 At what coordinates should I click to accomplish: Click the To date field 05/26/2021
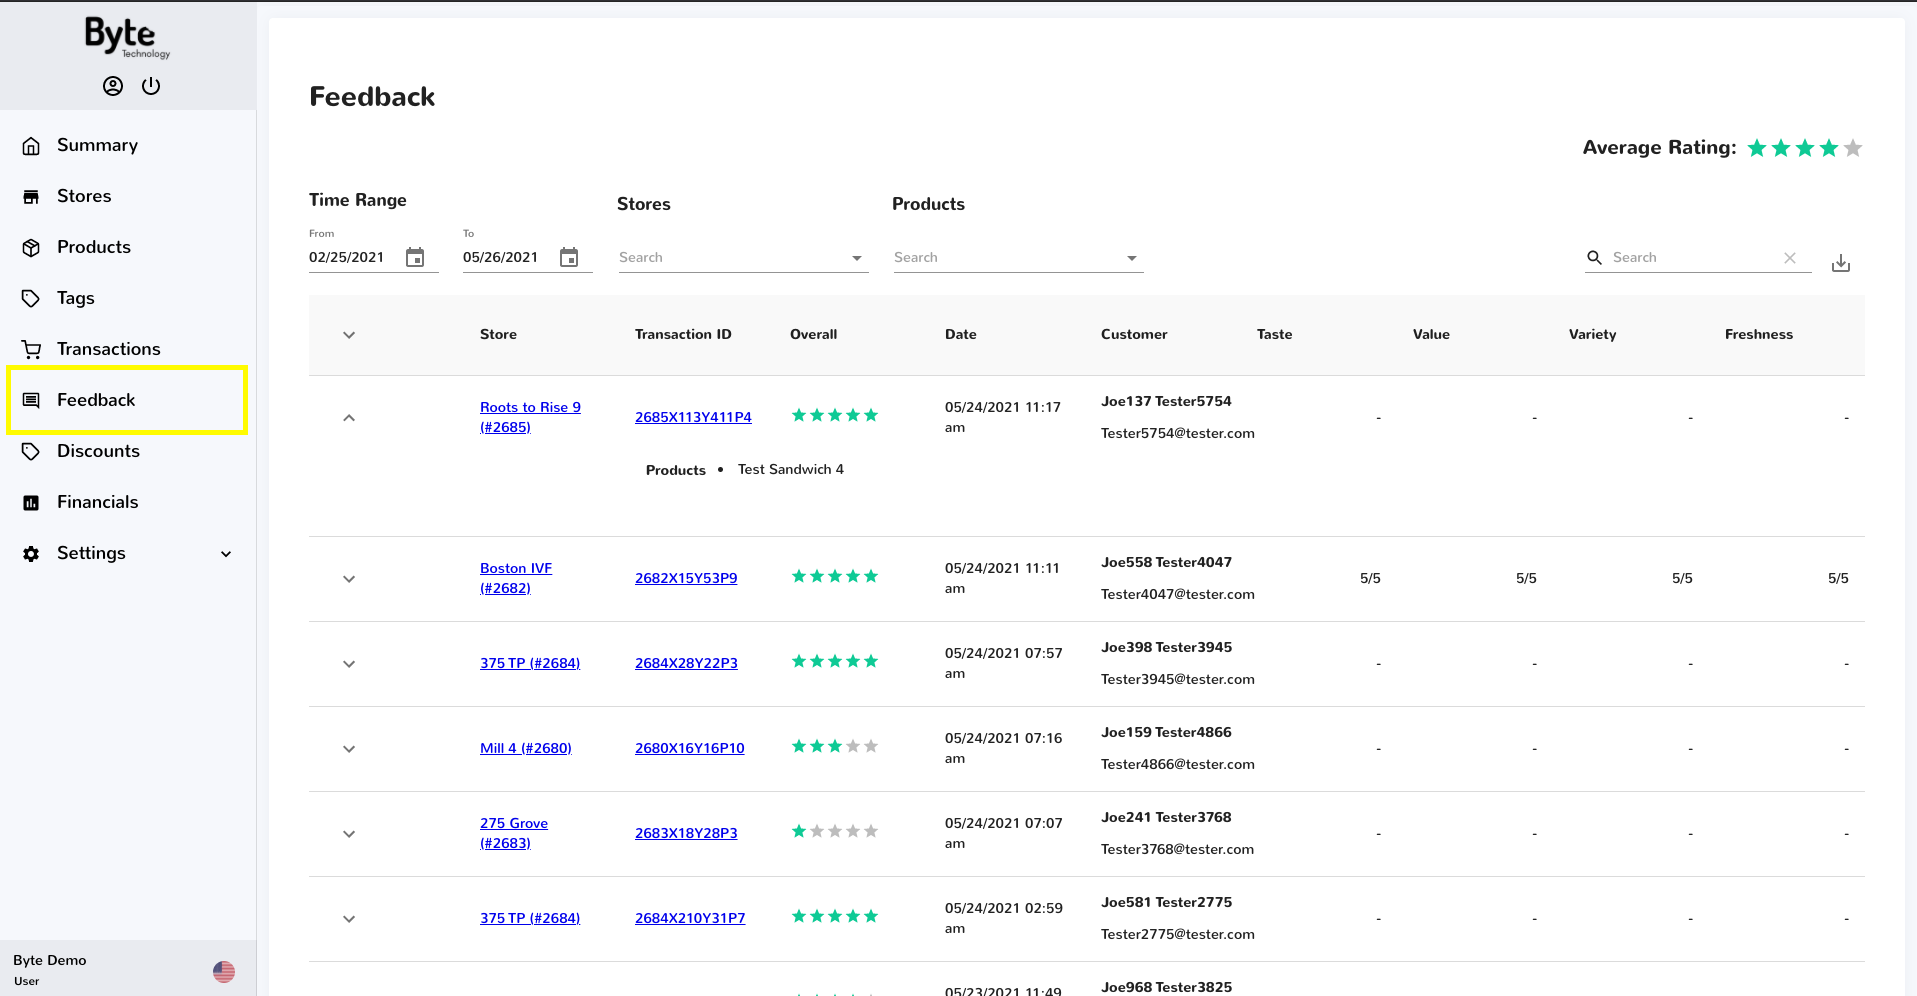tap(501, 258)
